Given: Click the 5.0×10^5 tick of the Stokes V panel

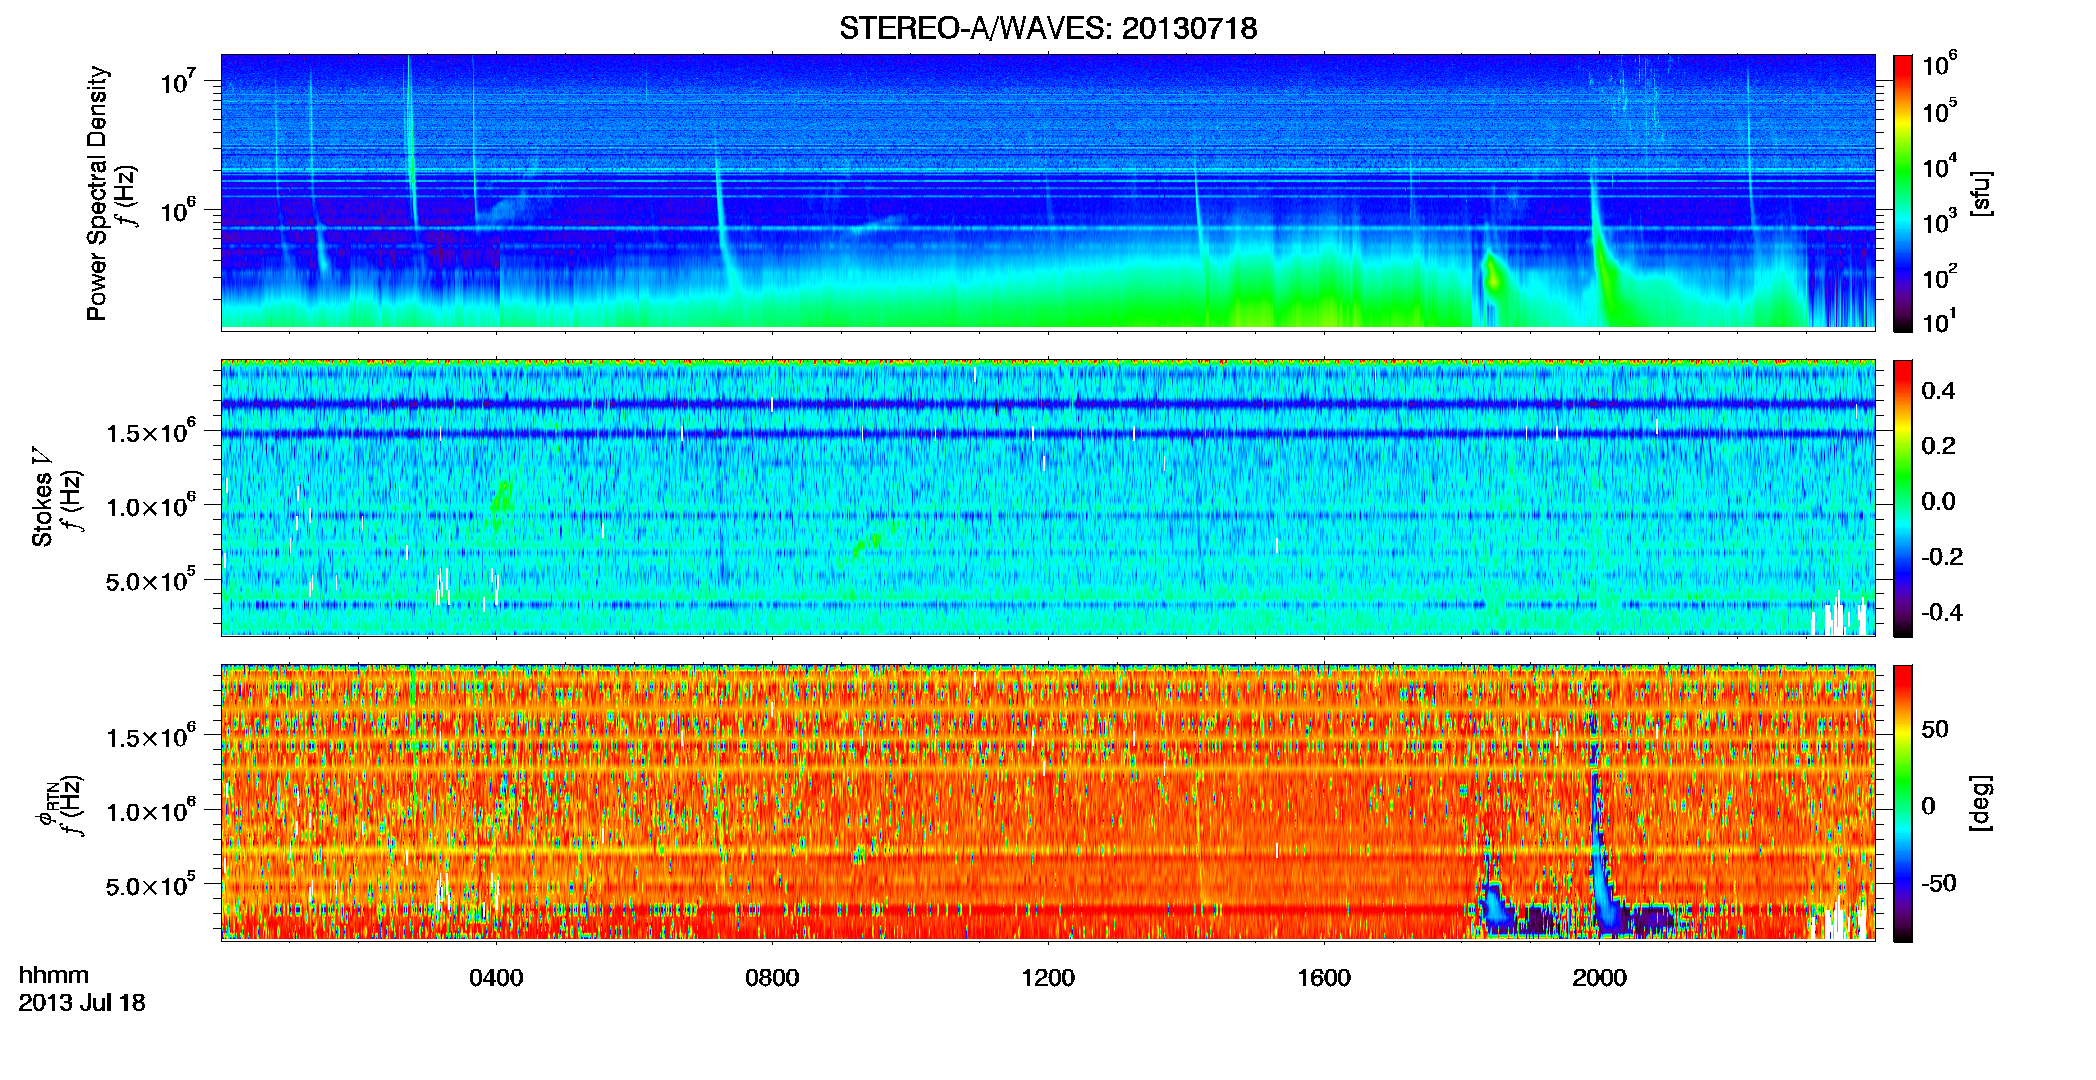Looking at the screenshot, I should (x=151, y=580).
